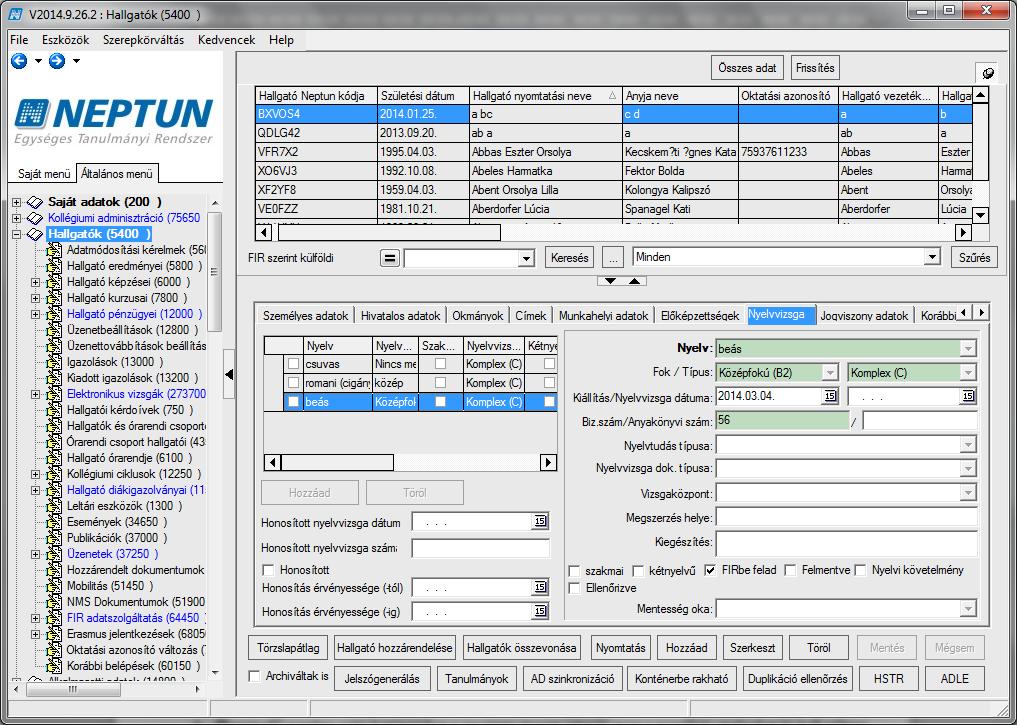Image resolution: width=1017 pixels, height=725 pixels.
Task: Toggle the Archiváltak is checkbox
Action: tap(255, 676)
